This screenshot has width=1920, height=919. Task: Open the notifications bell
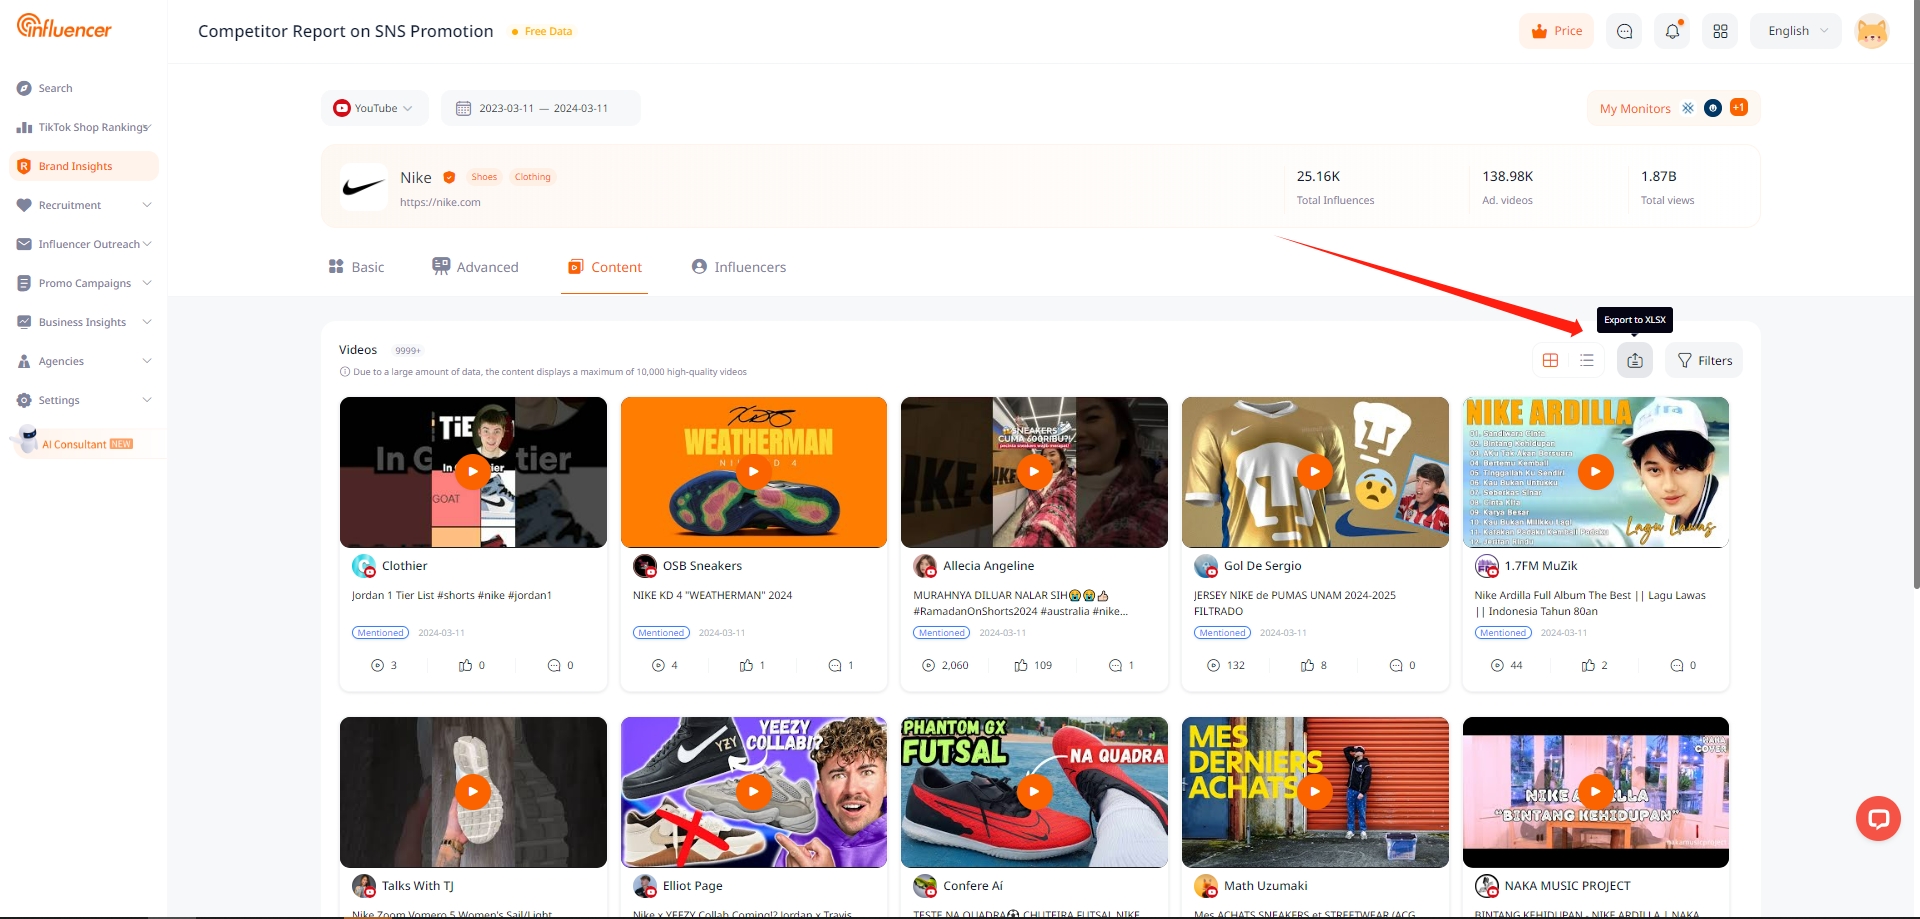(1672, 31)
